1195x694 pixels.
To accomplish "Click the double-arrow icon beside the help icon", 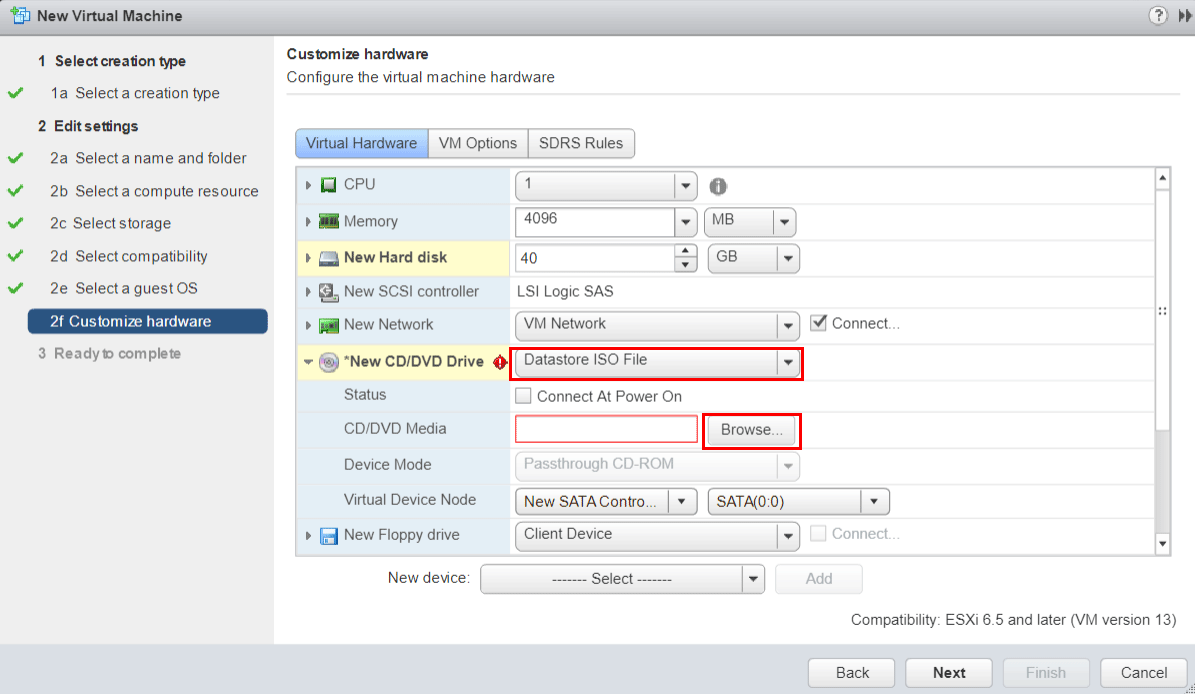I will (x=1184, y=15).
